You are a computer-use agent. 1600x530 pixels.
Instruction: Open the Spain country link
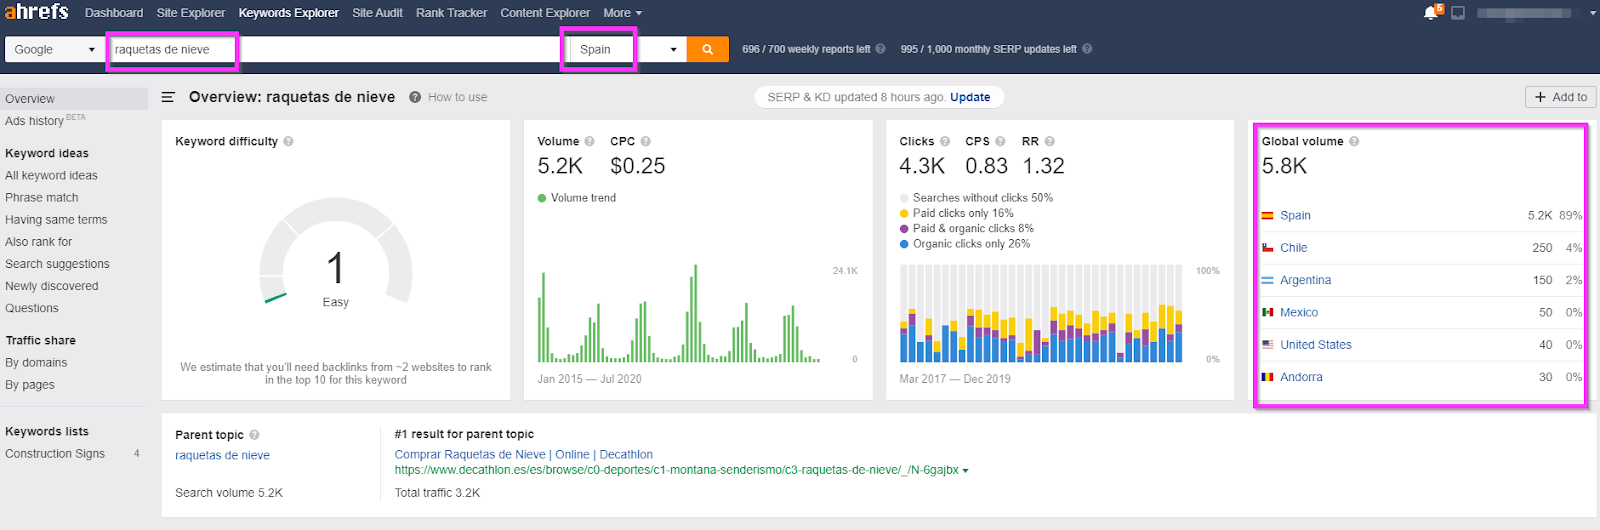[x=1295, y=215]
